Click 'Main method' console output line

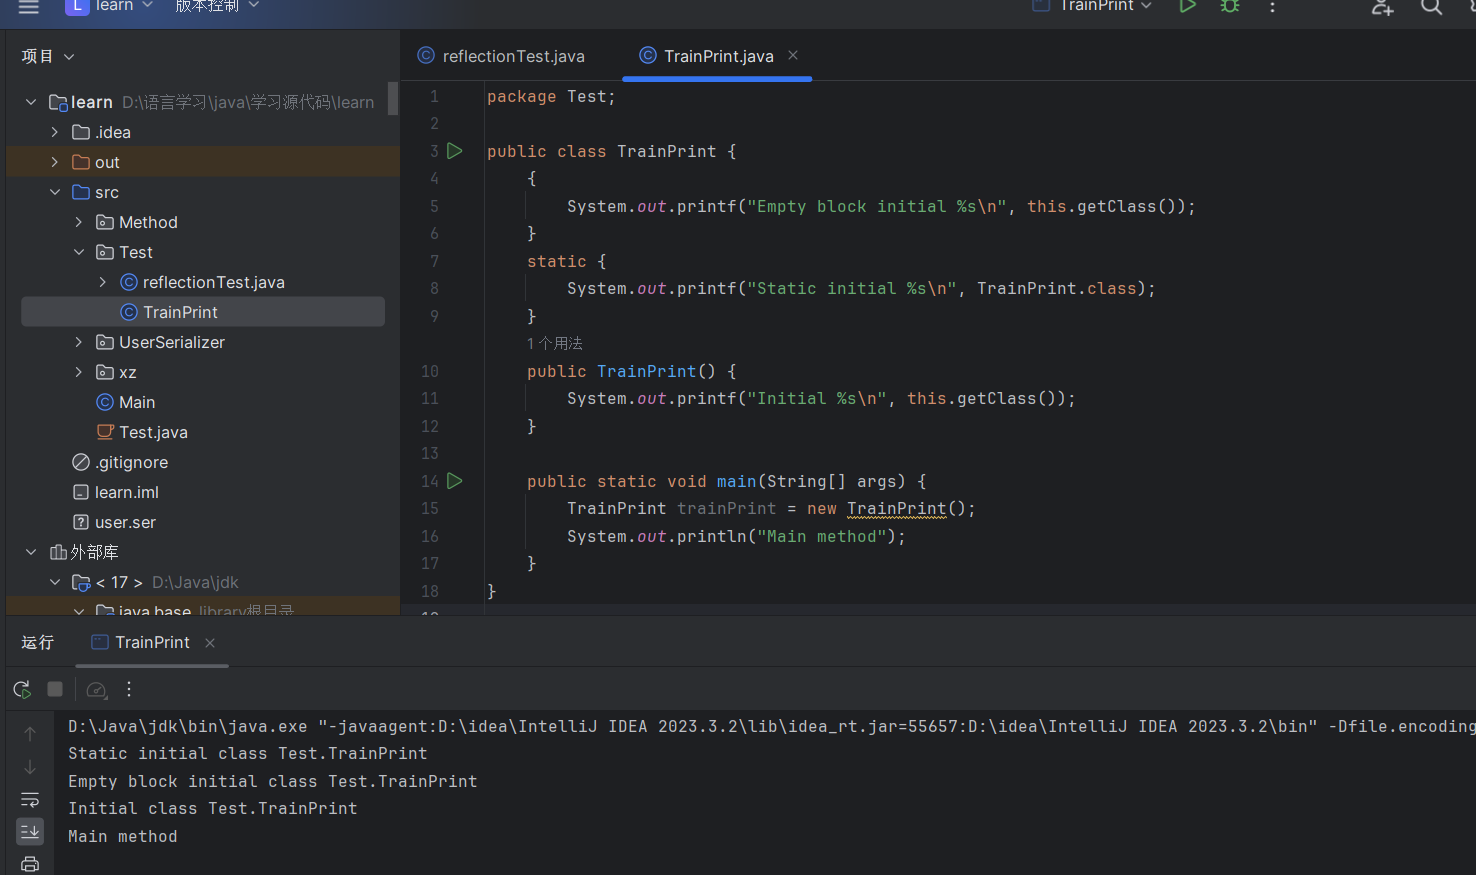pyautogui.click(x=123, y=836)
